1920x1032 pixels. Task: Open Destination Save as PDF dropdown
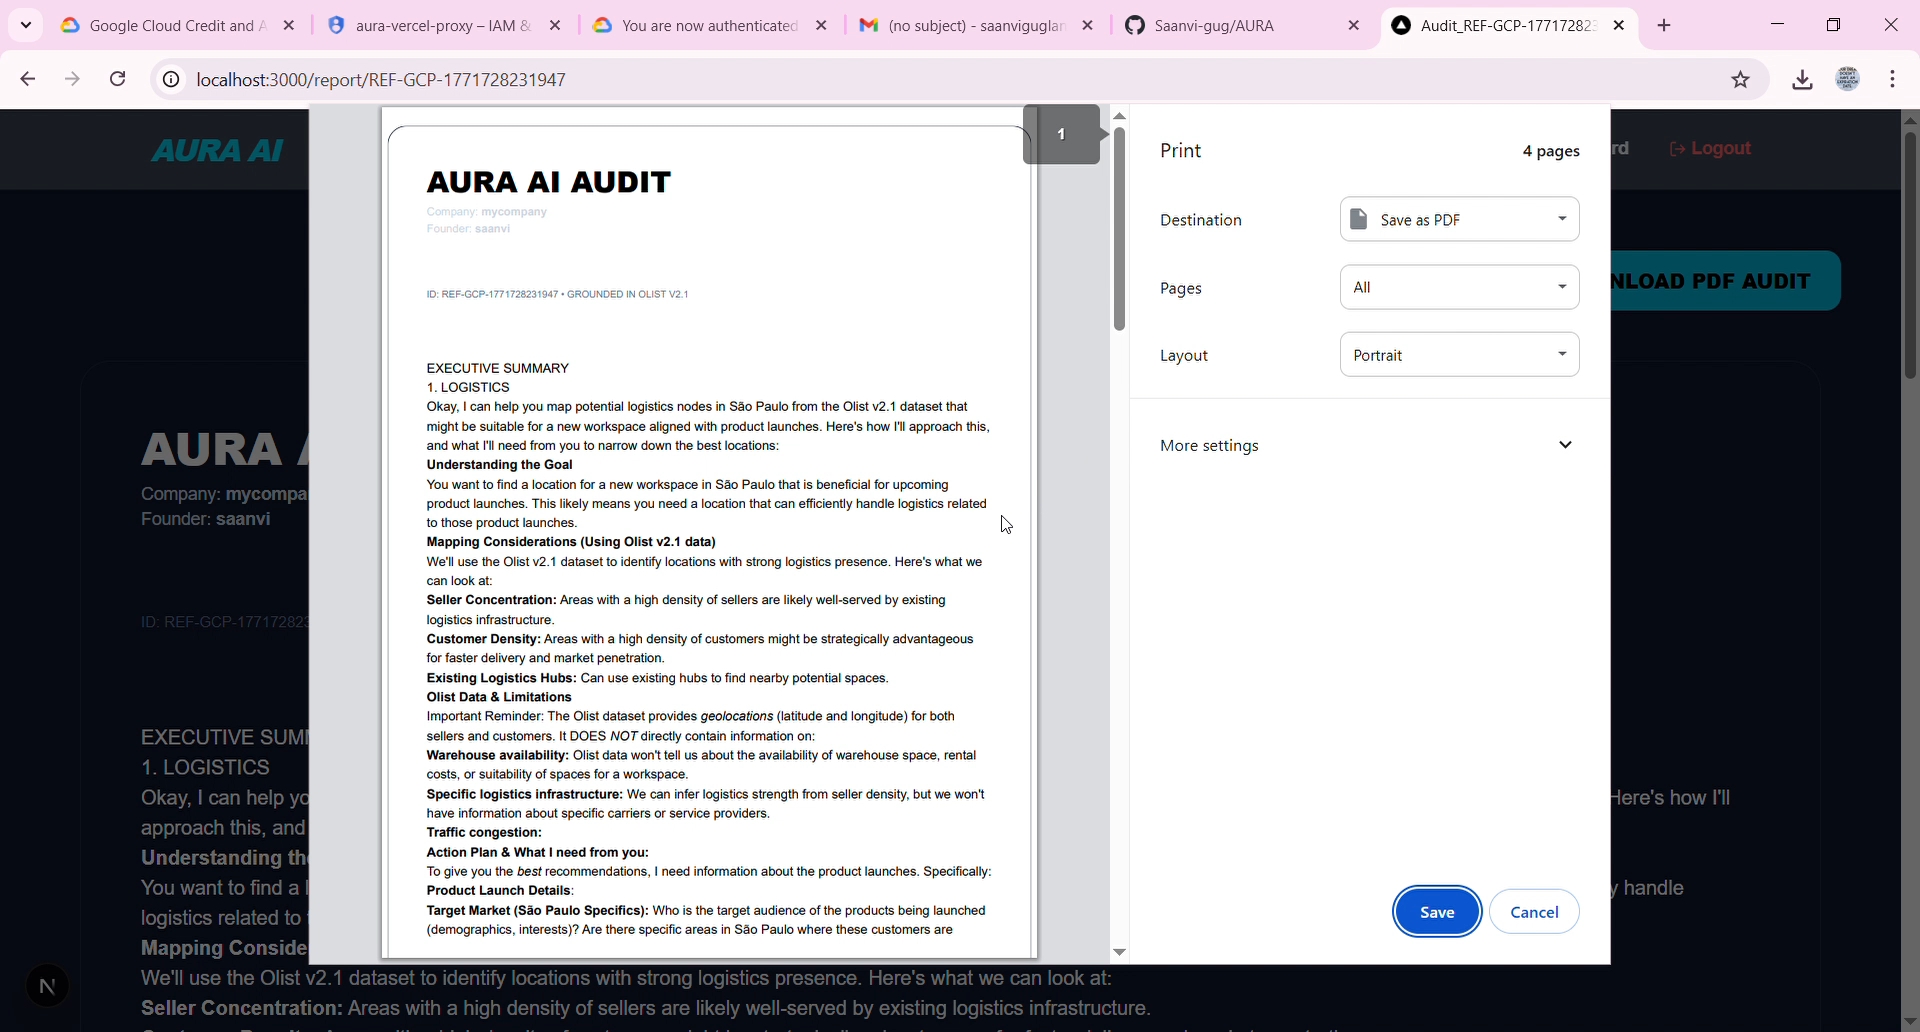(1459, 219)
